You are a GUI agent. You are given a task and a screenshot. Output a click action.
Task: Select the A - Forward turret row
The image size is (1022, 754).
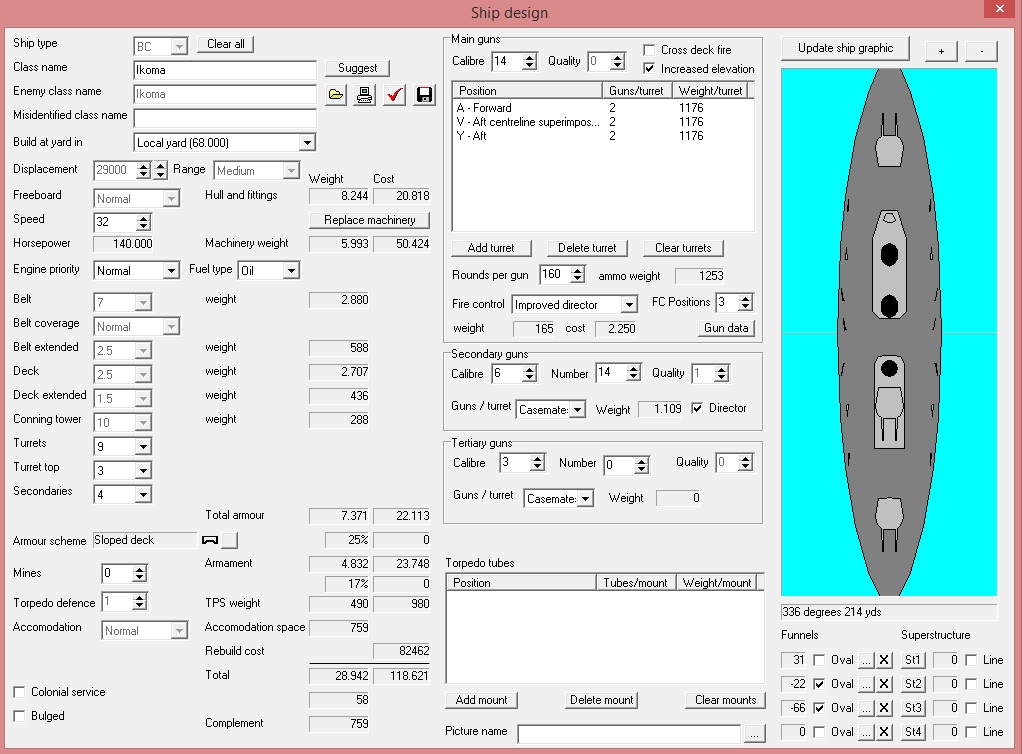pyautogui.click(x=602, y=108)
